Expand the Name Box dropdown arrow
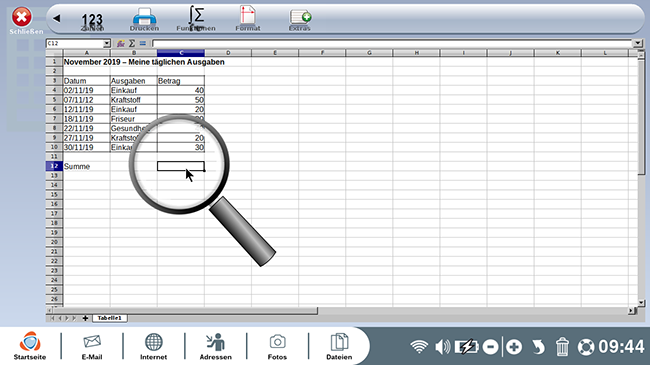Image resolution: width=650 pixels, height=365 pixels. (x=107, y=44)
